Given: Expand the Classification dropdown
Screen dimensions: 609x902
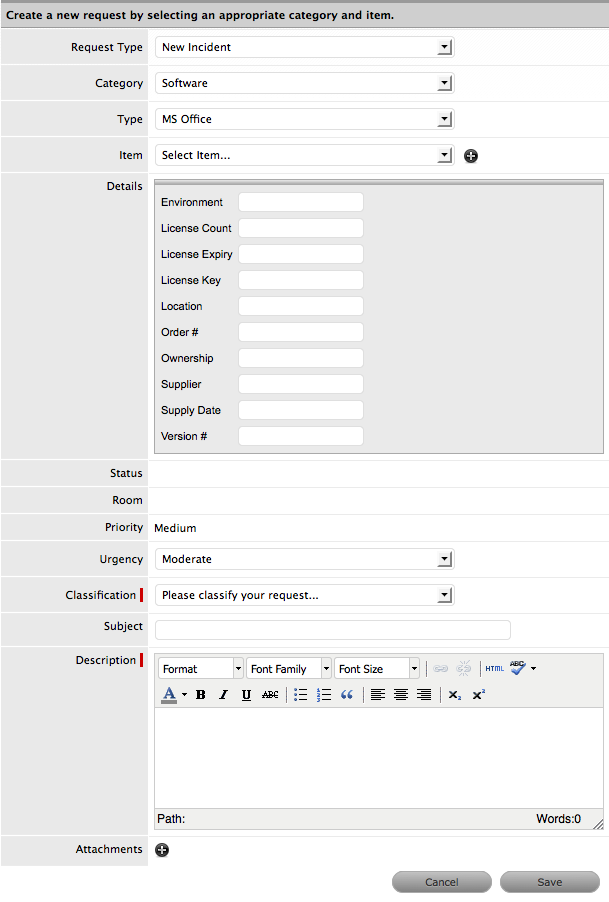Looking at the screenshot, I should tap(305, 595).
